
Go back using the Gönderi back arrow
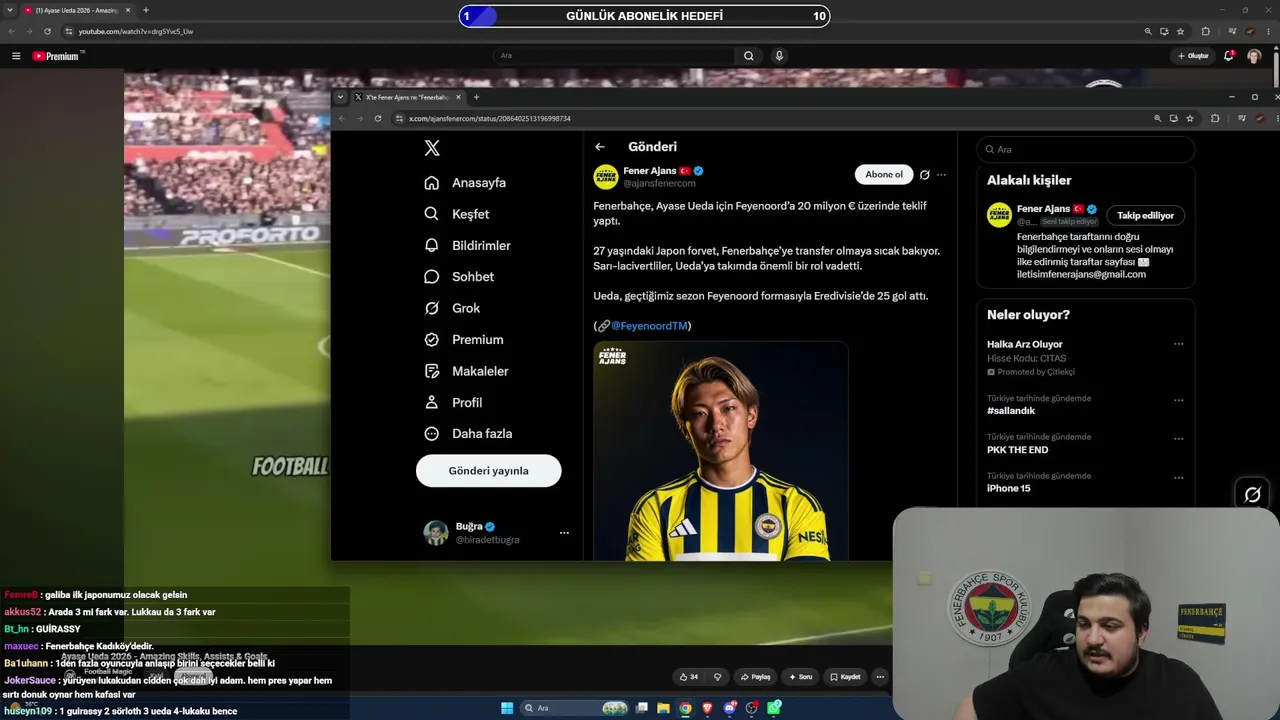(600, 147)
